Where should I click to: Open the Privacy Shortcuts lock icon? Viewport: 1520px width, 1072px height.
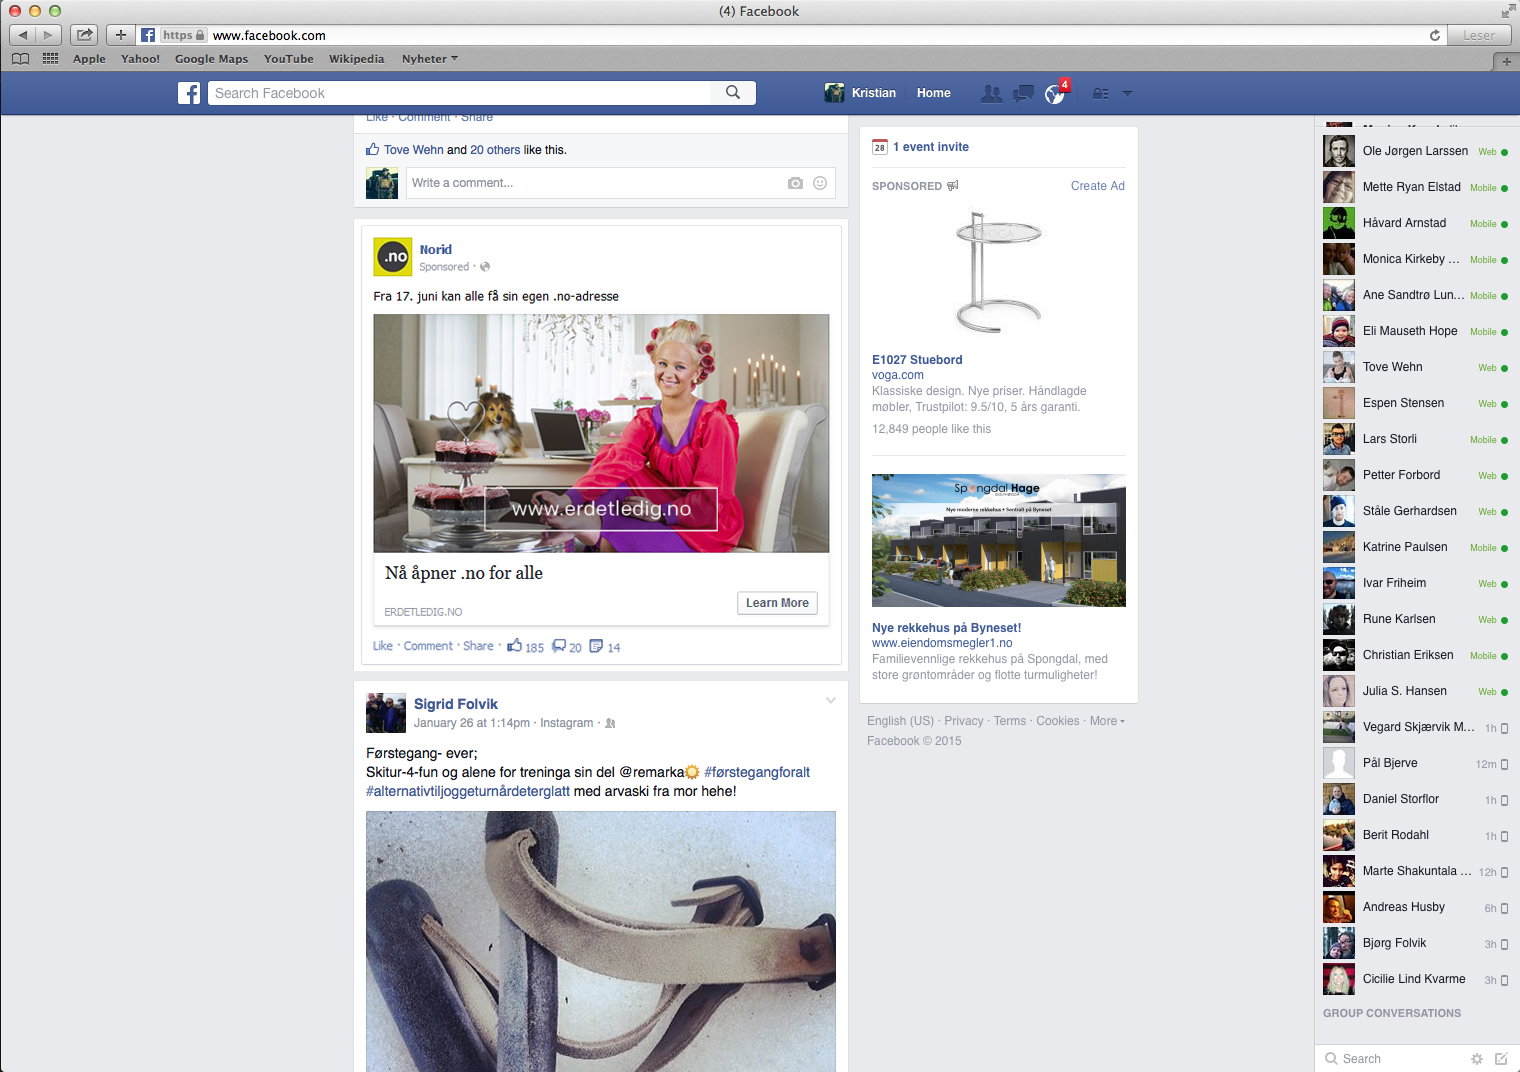[1100, 93]
